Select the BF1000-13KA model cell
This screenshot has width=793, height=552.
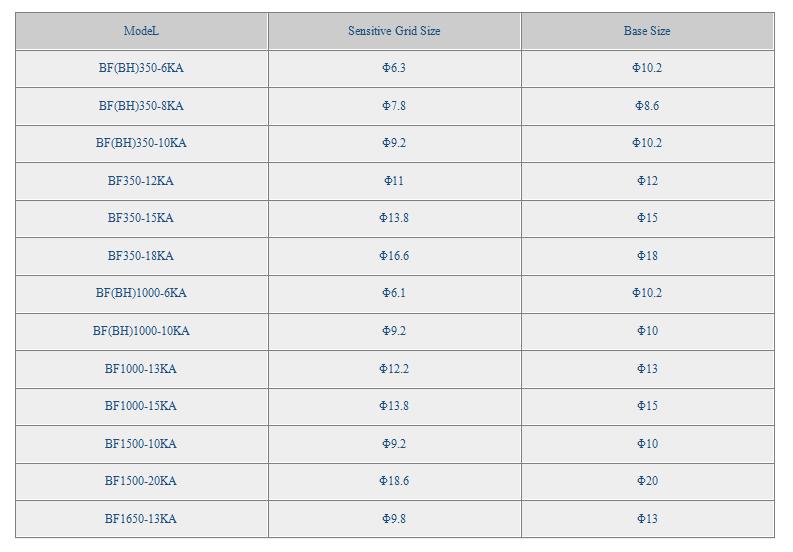141,369
